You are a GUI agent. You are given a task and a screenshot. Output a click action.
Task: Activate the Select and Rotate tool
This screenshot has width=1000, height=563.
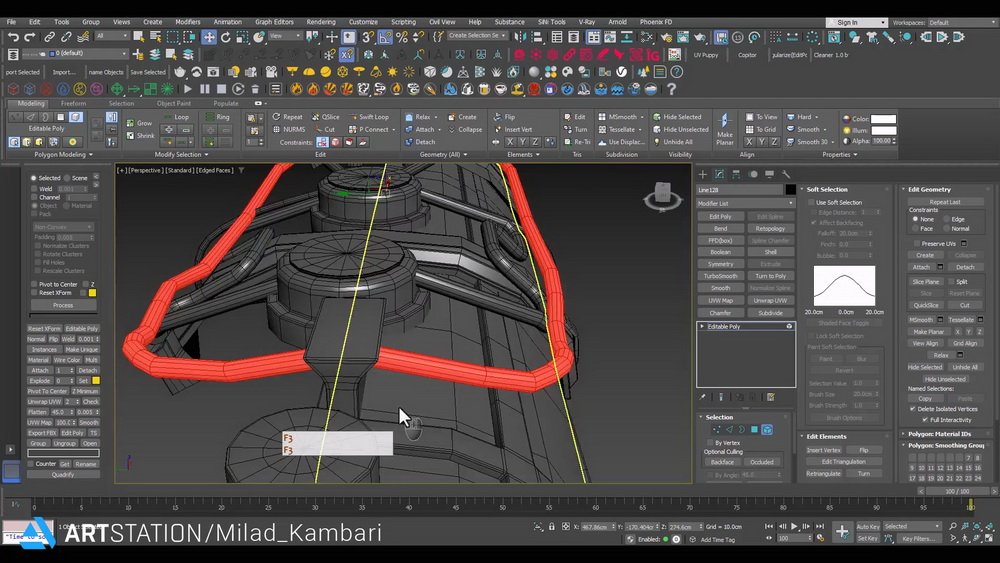click(226, 37)
